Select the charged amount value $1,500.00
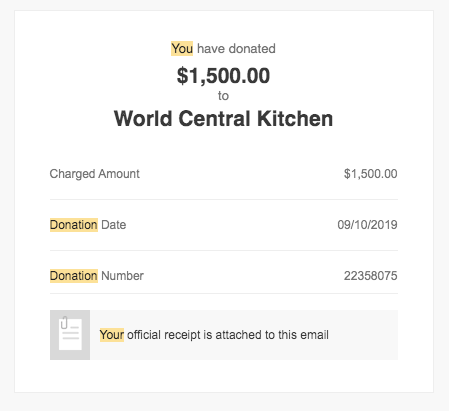Screen dimensions: 449x411 click(371, 174)
